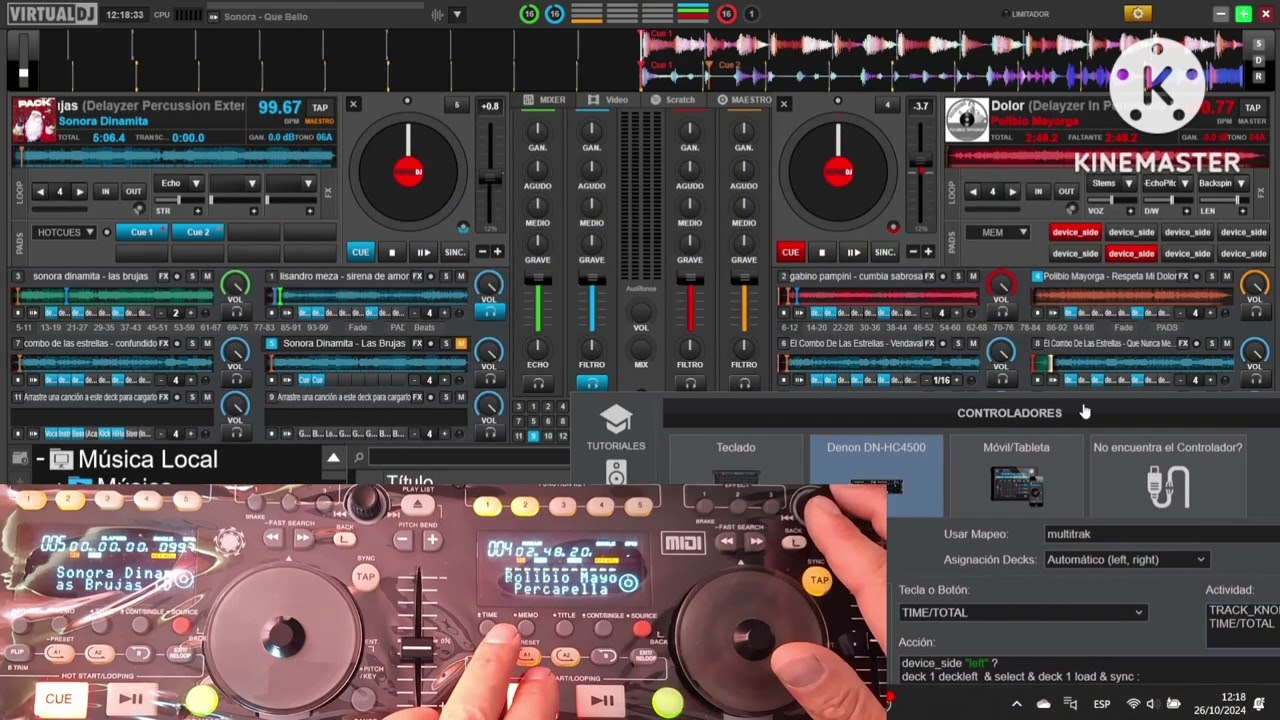The image size is (1280, 720).
Task: Close the left deck with X button
Action: (353, 104)
